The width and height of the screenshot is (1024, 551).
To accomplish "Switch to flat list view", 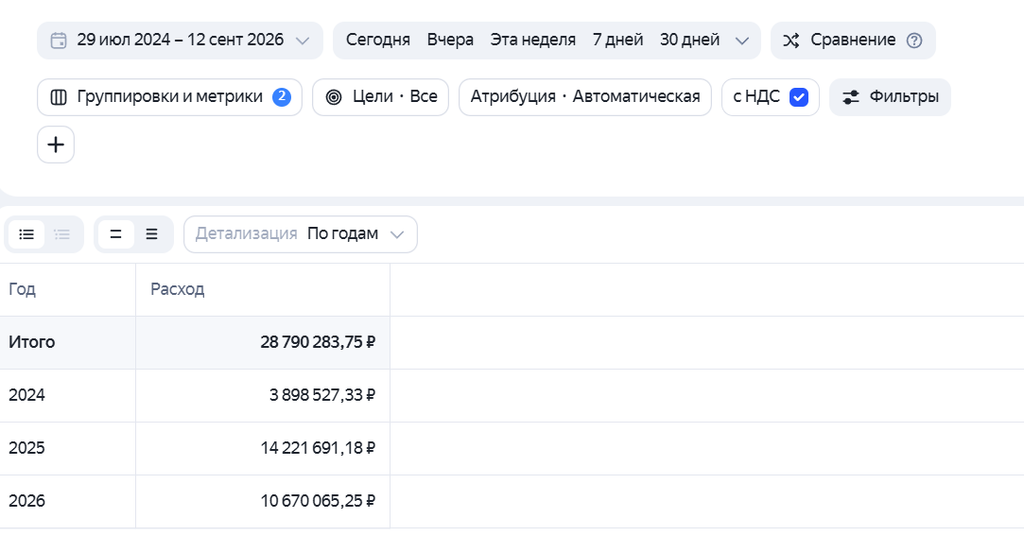I will [x=27, y=234].
